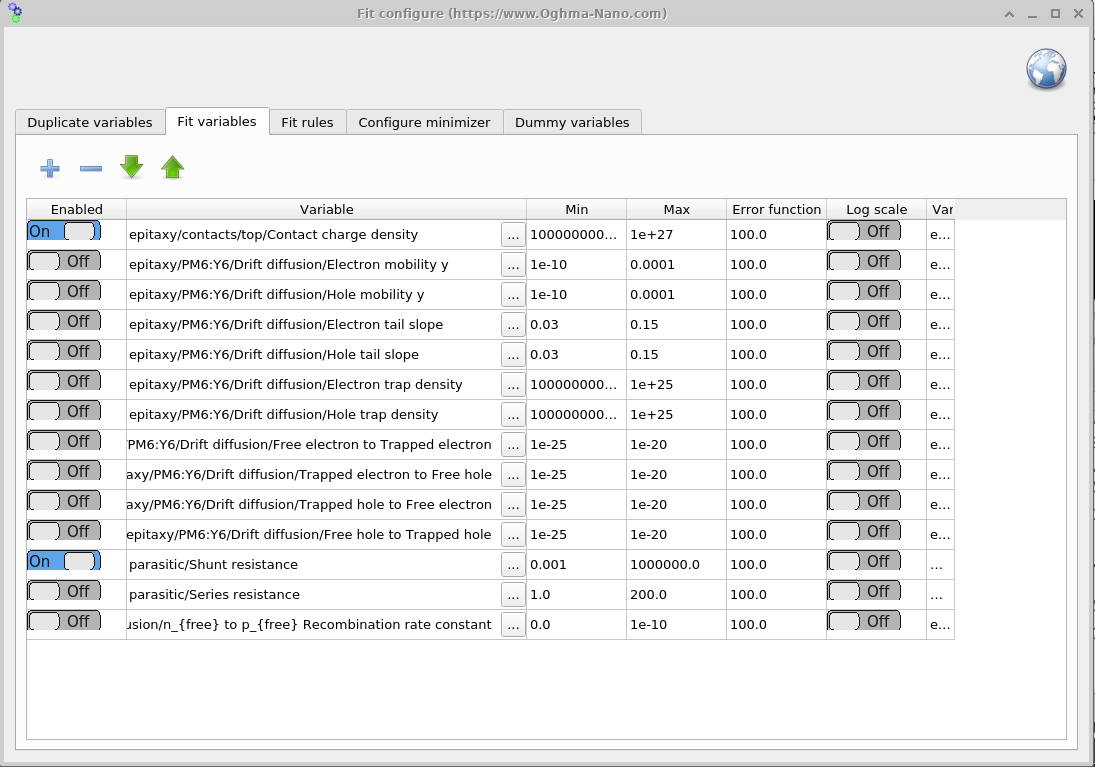
Task: Open variable picker for Contact charge density
Action: coord(512,234)
